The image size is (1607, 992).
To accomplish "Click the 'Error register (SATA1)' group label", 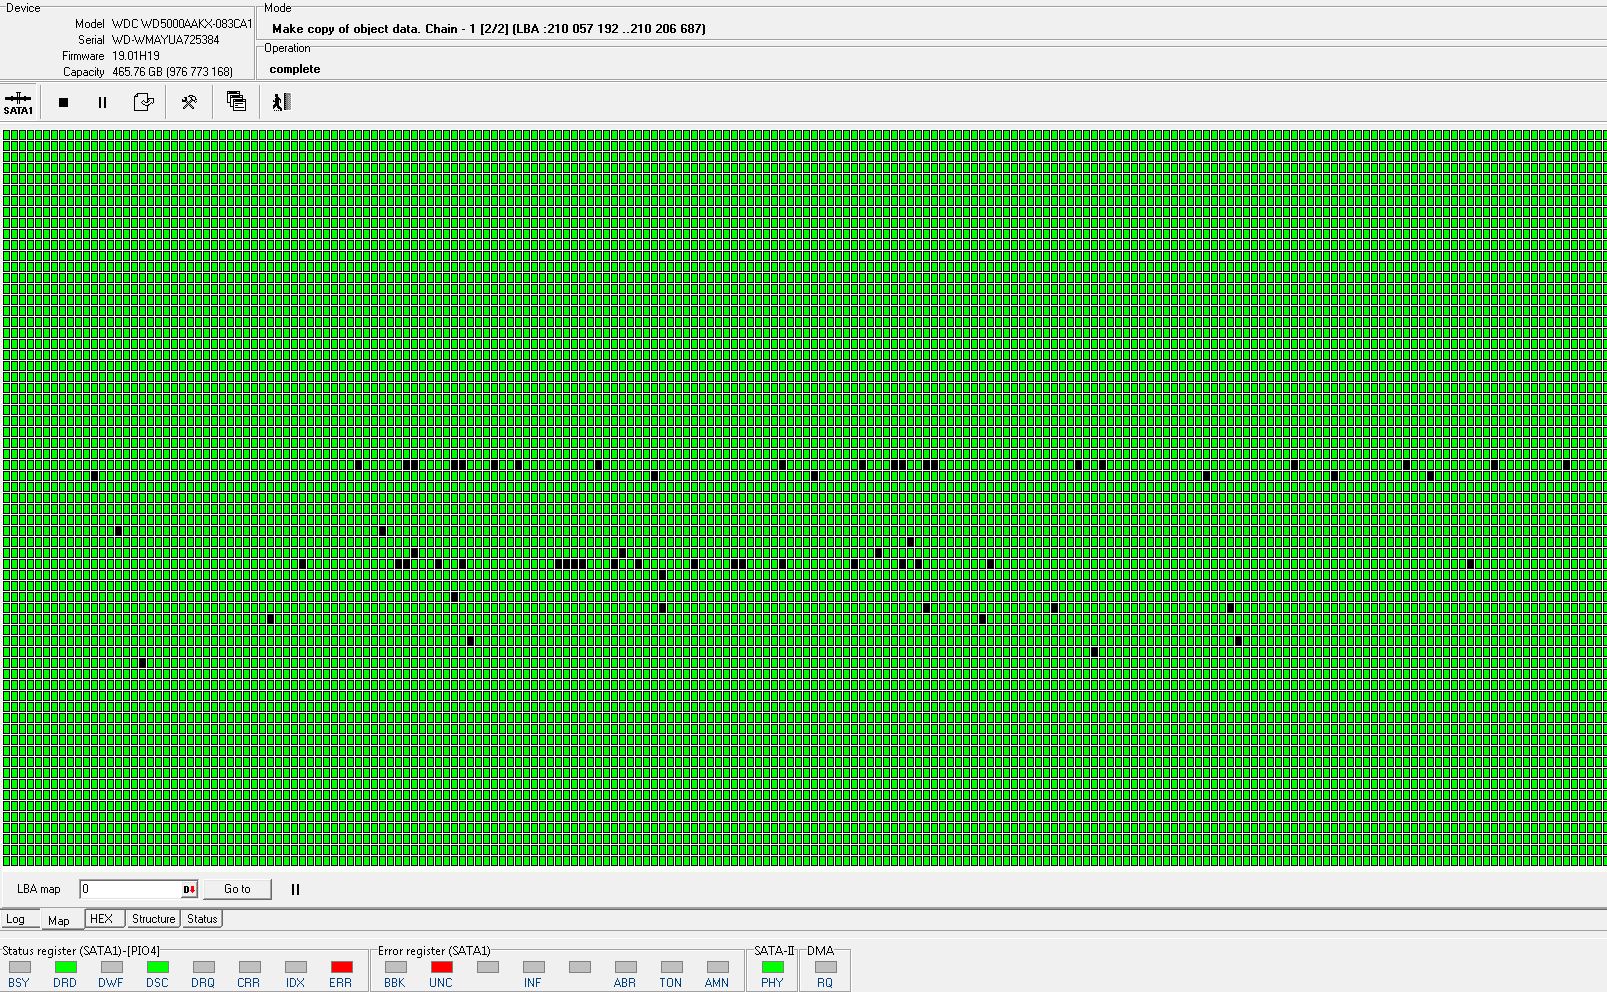I will [434, 951].
